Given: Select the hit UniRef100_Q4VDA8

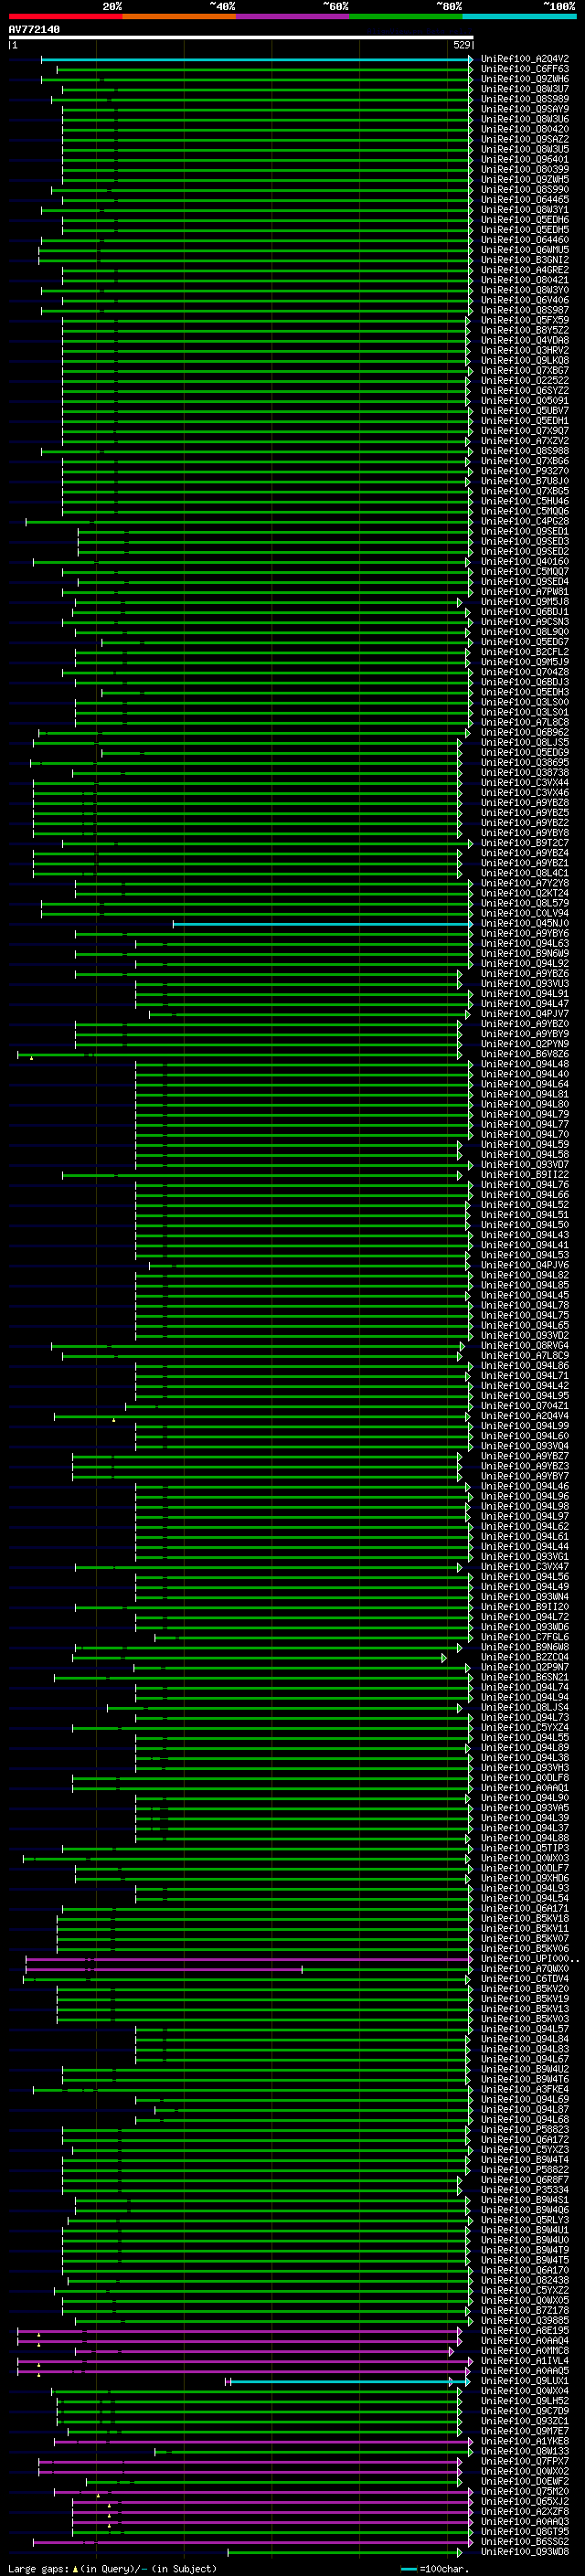Looking at the screenshot, I should [x=525, y=341].
